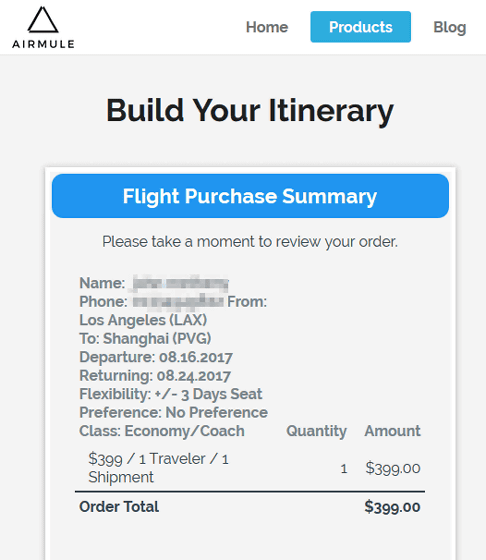Click the Departure date 08.16.2017
Screen dimensions: 486x560
[196, 357]
